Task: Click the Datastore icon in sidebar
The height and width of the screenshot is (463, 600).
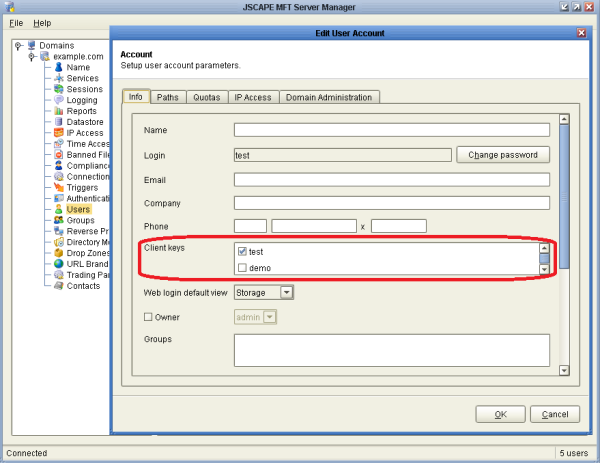Action: (x=59, y=122)
